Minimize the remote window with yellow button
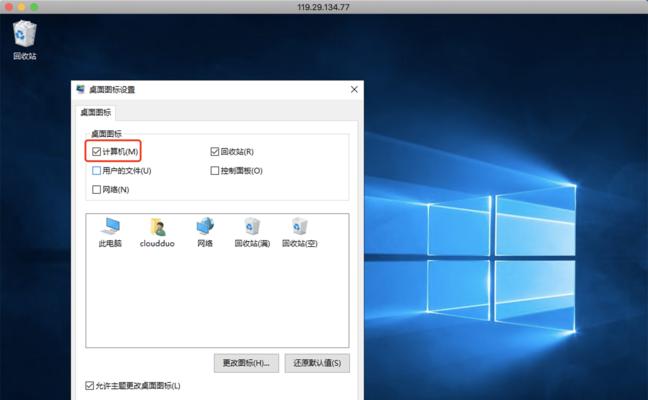This screenshot has width=648, height=400. [21, 7]
